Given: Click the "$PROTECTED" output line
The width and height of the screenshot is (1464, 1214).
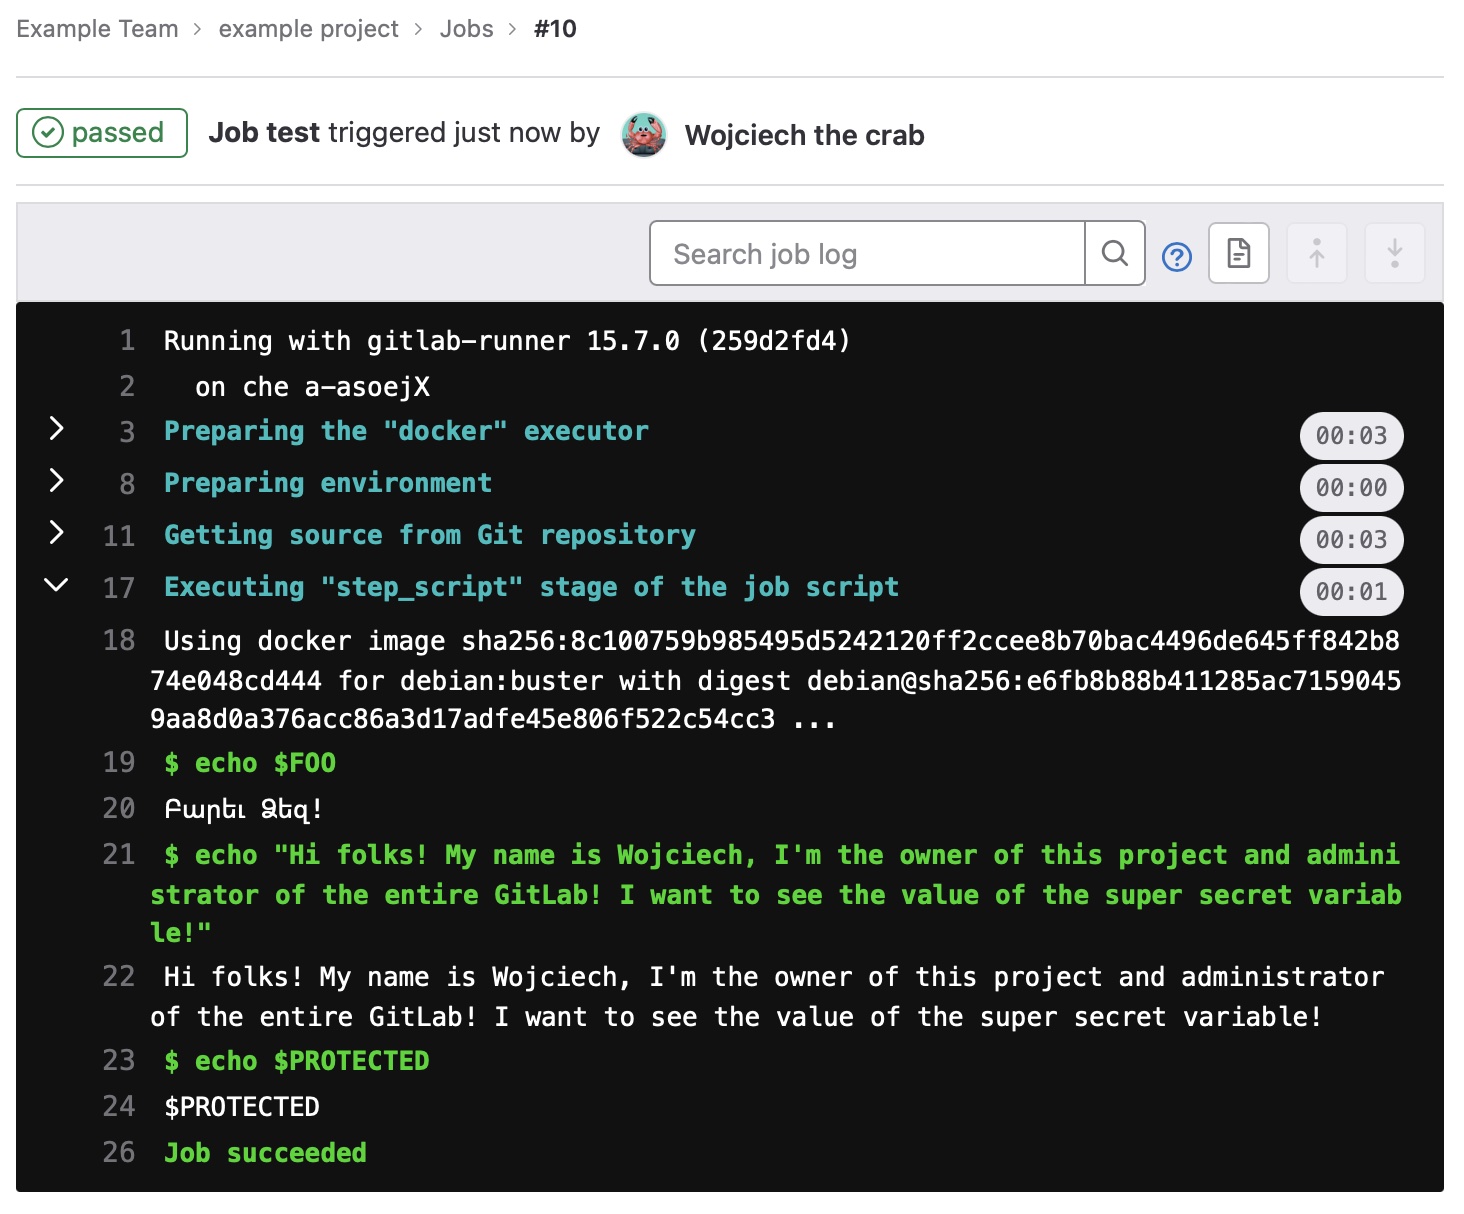Looking at the screenshot, I should (242, 1107).
